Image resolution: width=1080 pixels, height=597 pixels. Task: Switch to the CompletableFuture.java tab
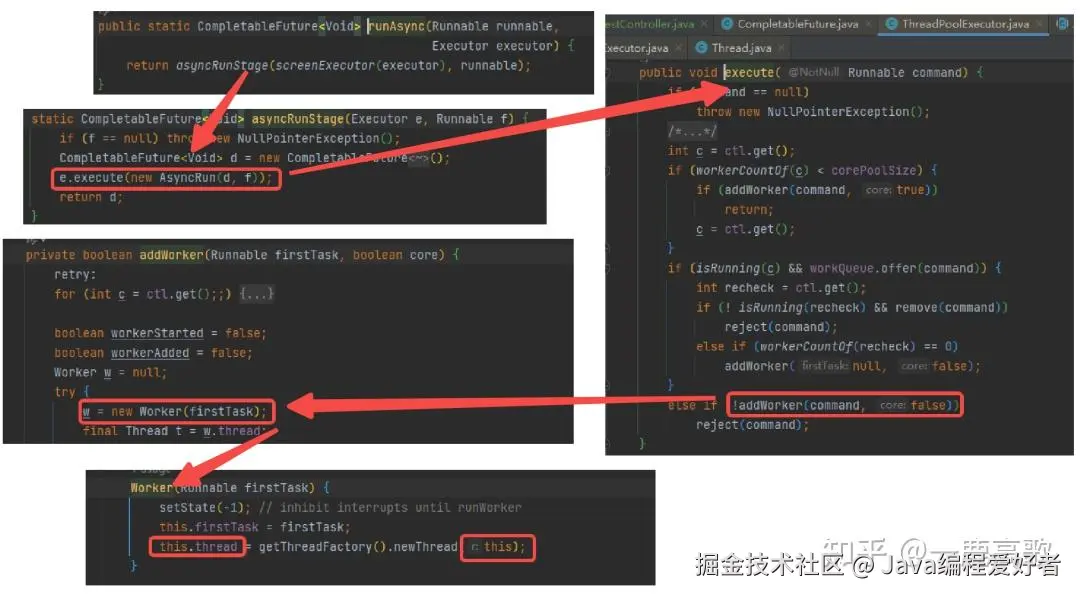797,24
